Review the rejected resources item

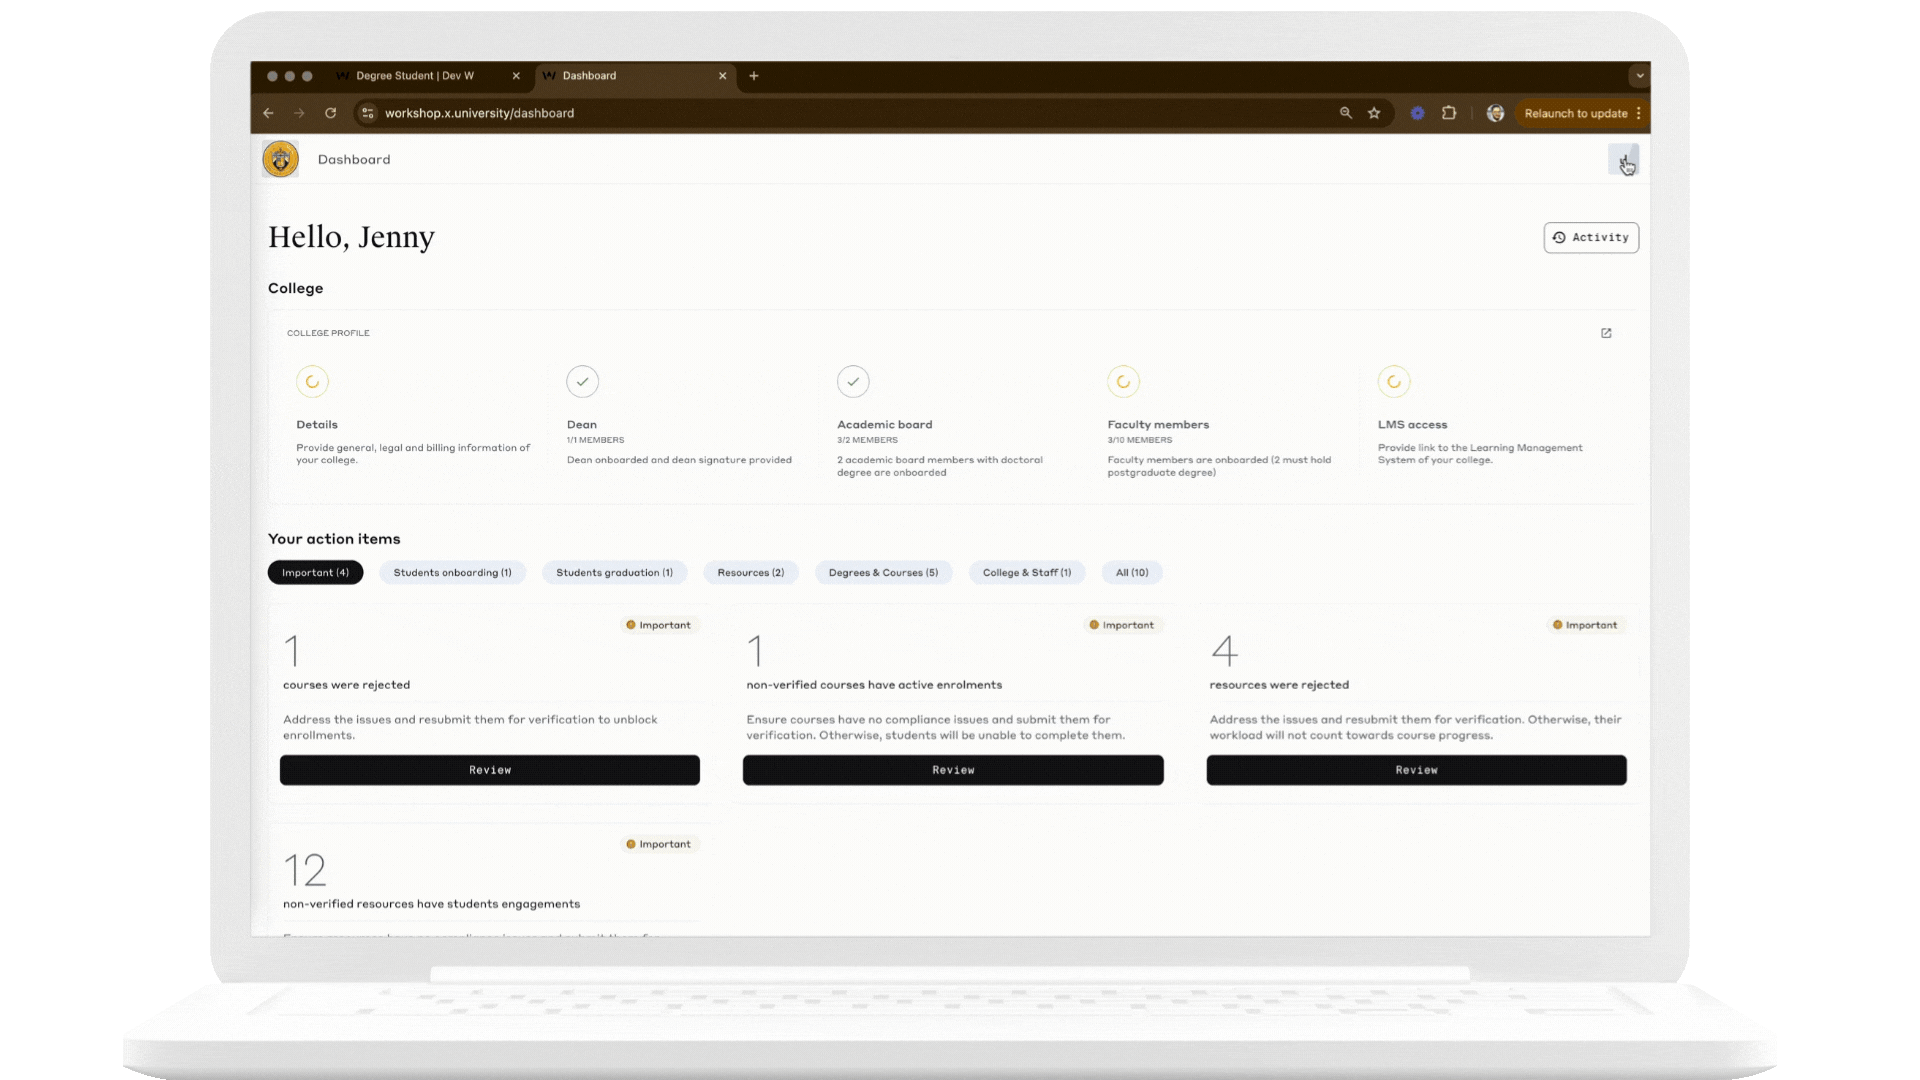point(1416,770)
